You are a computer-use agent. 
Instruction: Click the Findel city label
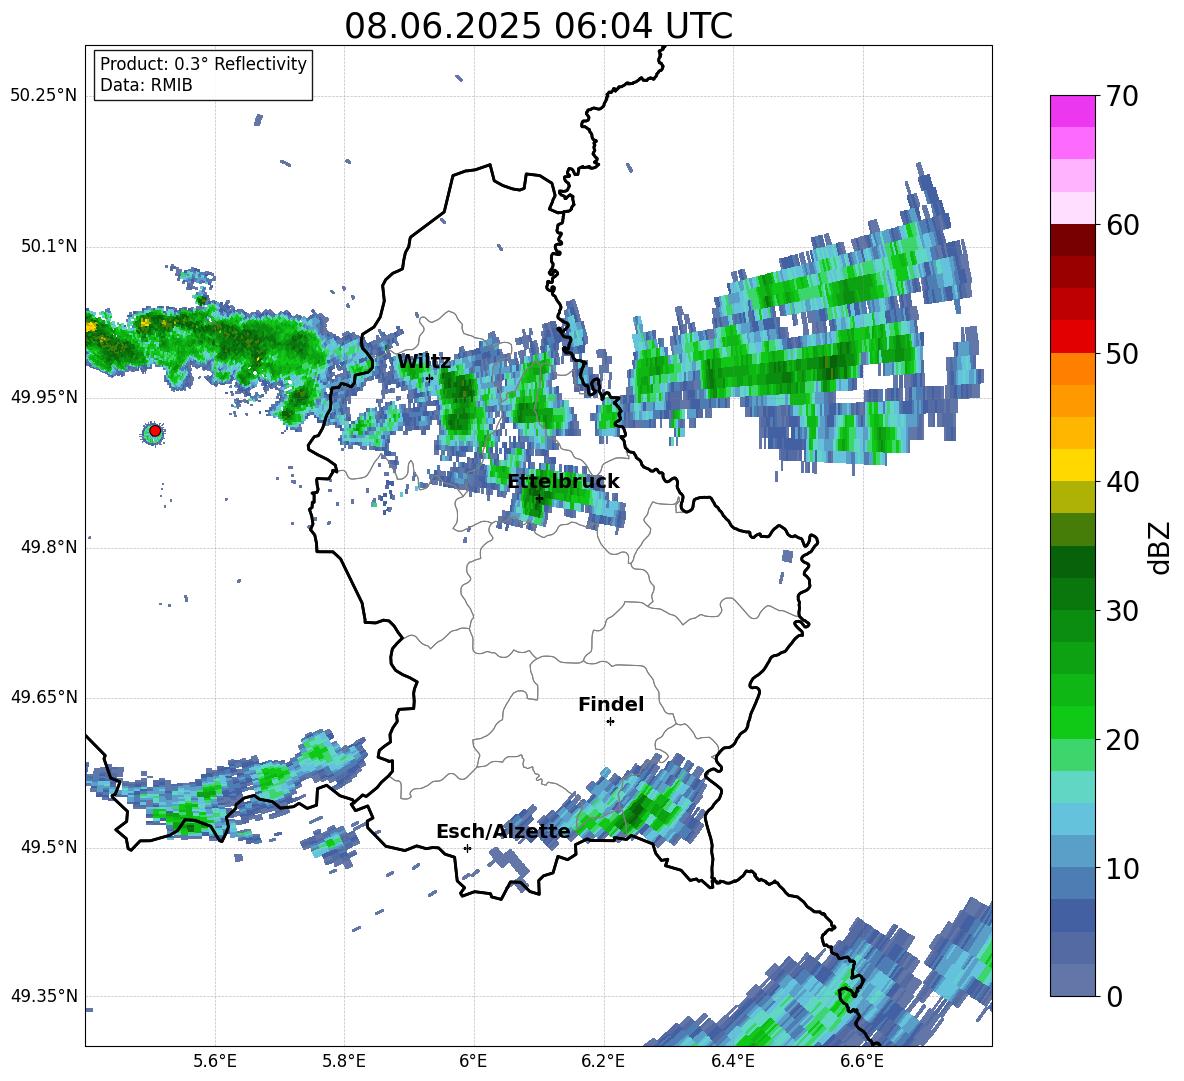coord(611,704)
